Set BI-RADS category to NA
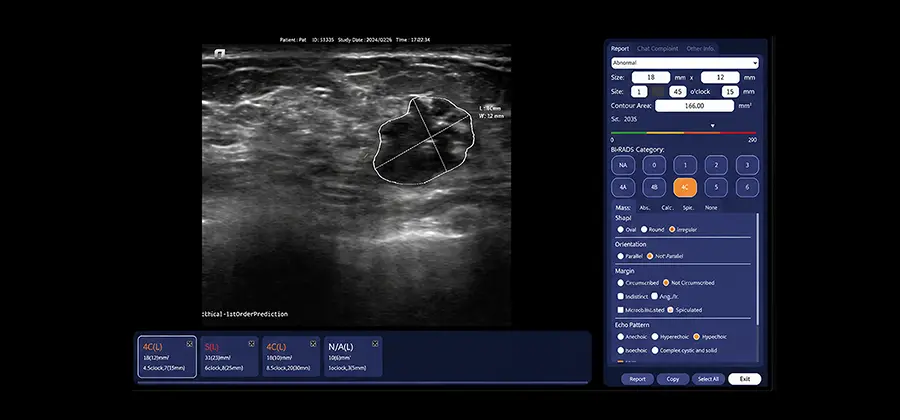900x420 pixels. [x=623, y=165]
